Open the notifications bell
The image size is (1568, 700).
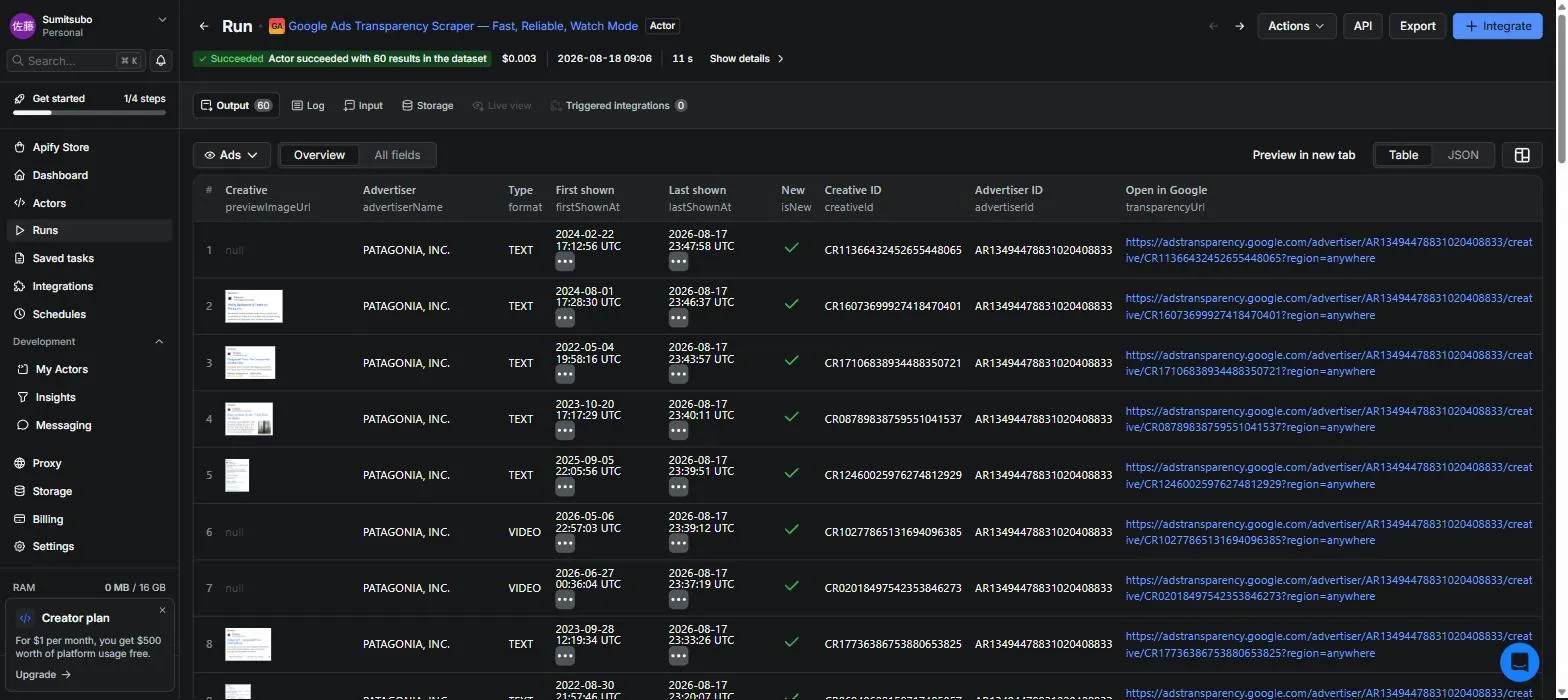click(x=160, y=60)
